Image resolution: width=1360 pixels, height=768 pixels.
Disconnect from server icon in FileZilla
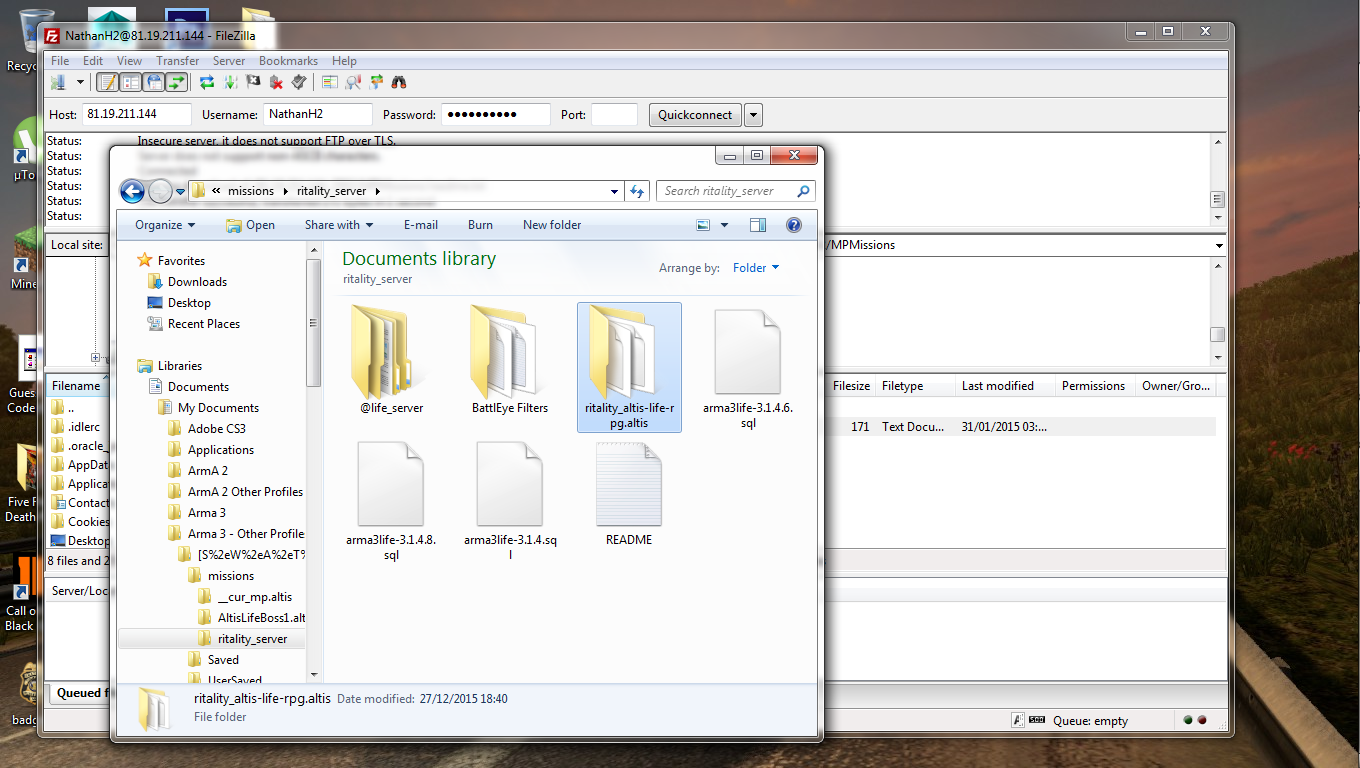(276, 82)
